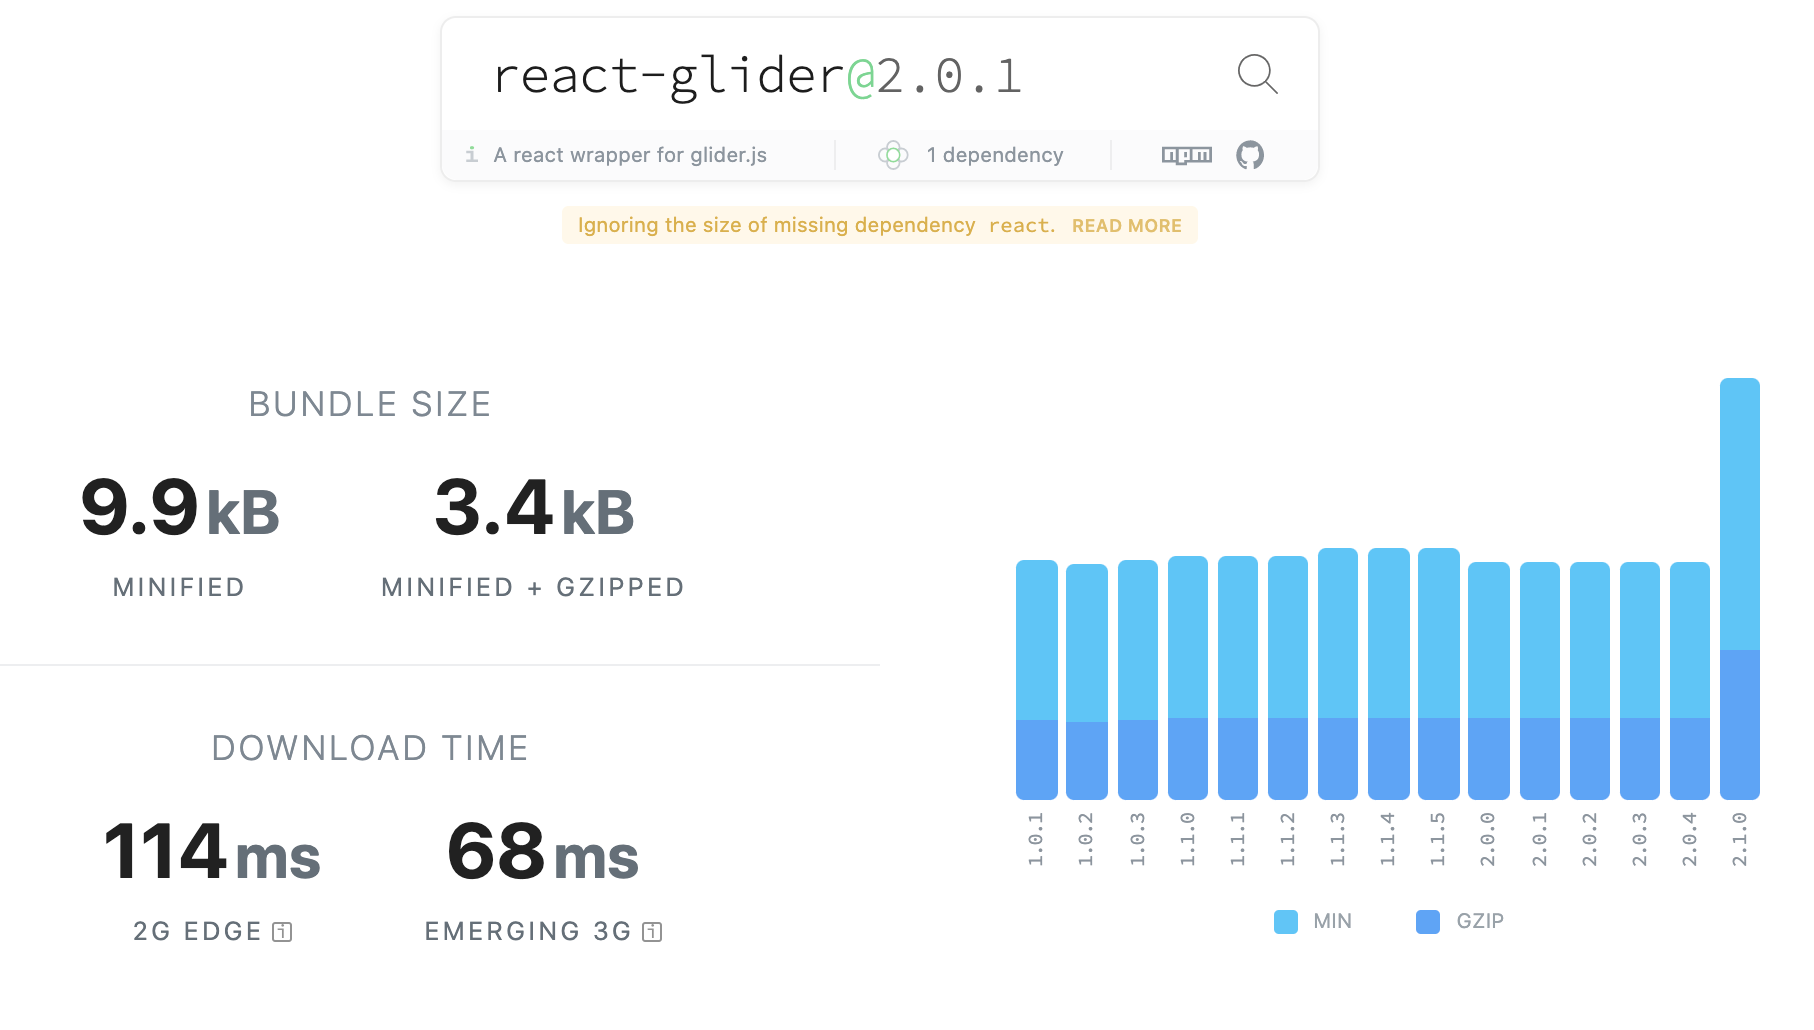Click the dependency tree icon
Viewport: 1814px width, 1030px height.
click(x=893, y=155)
